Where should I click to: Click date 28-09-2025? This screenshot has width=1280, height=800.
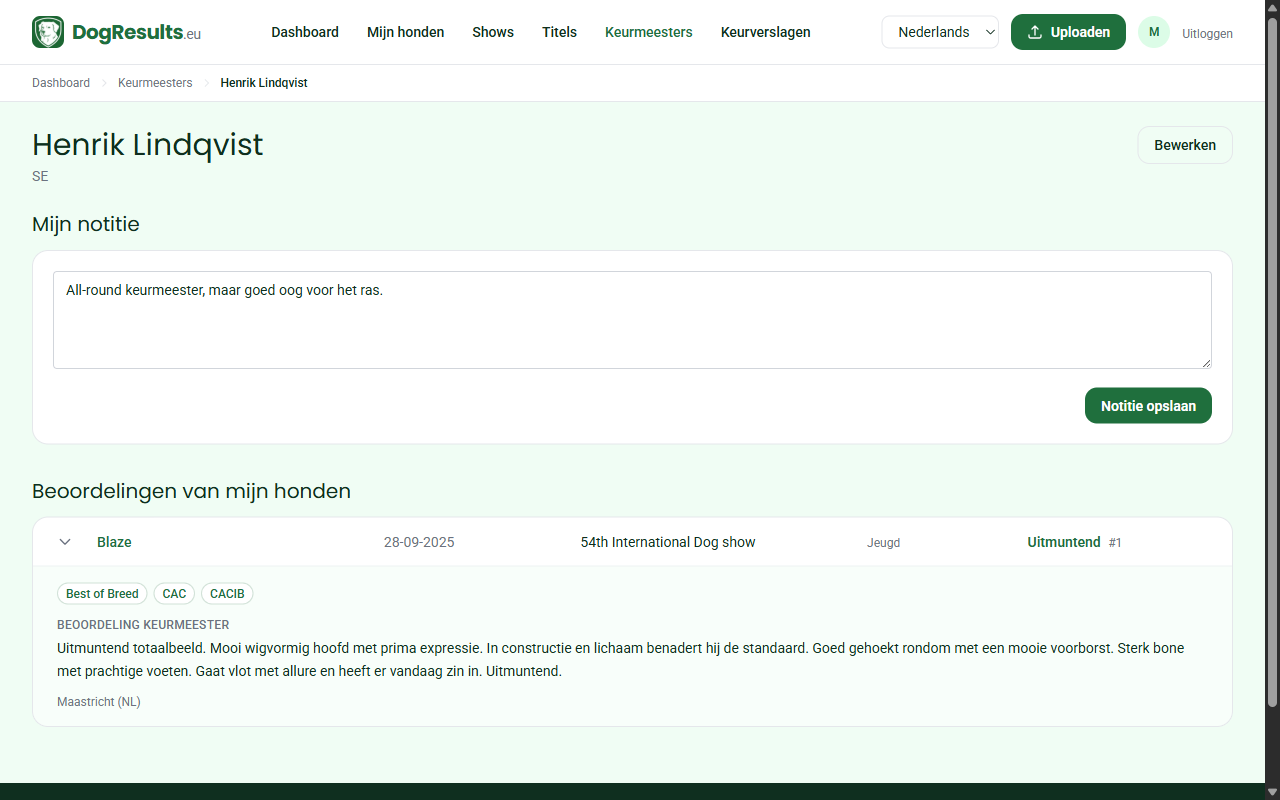click(x=419, y=542)
